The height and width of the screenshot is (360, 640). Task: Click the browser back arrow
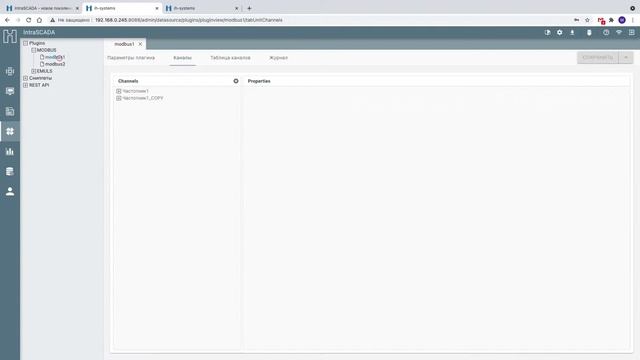click(7, 20)
